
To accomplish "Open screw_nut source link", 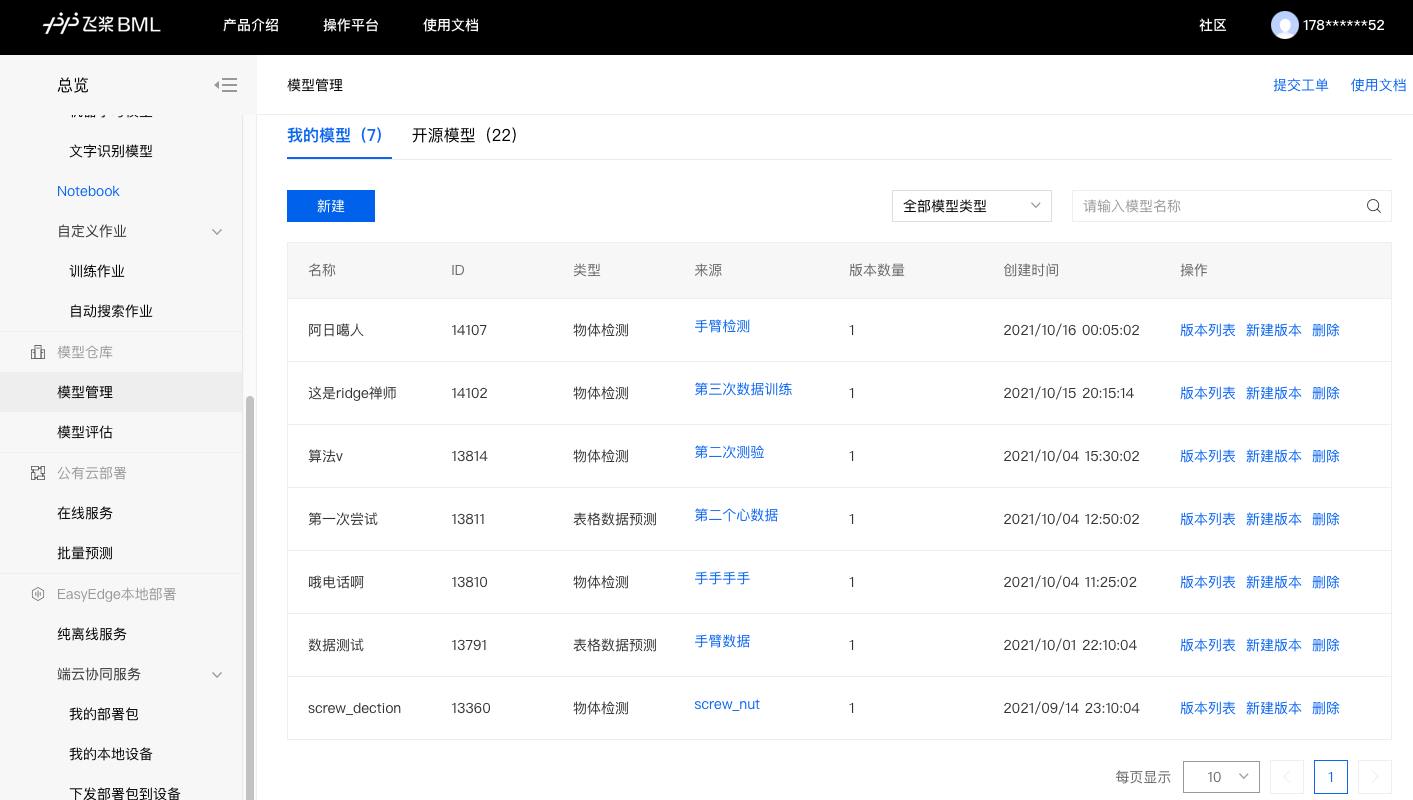I will point(727,704).
